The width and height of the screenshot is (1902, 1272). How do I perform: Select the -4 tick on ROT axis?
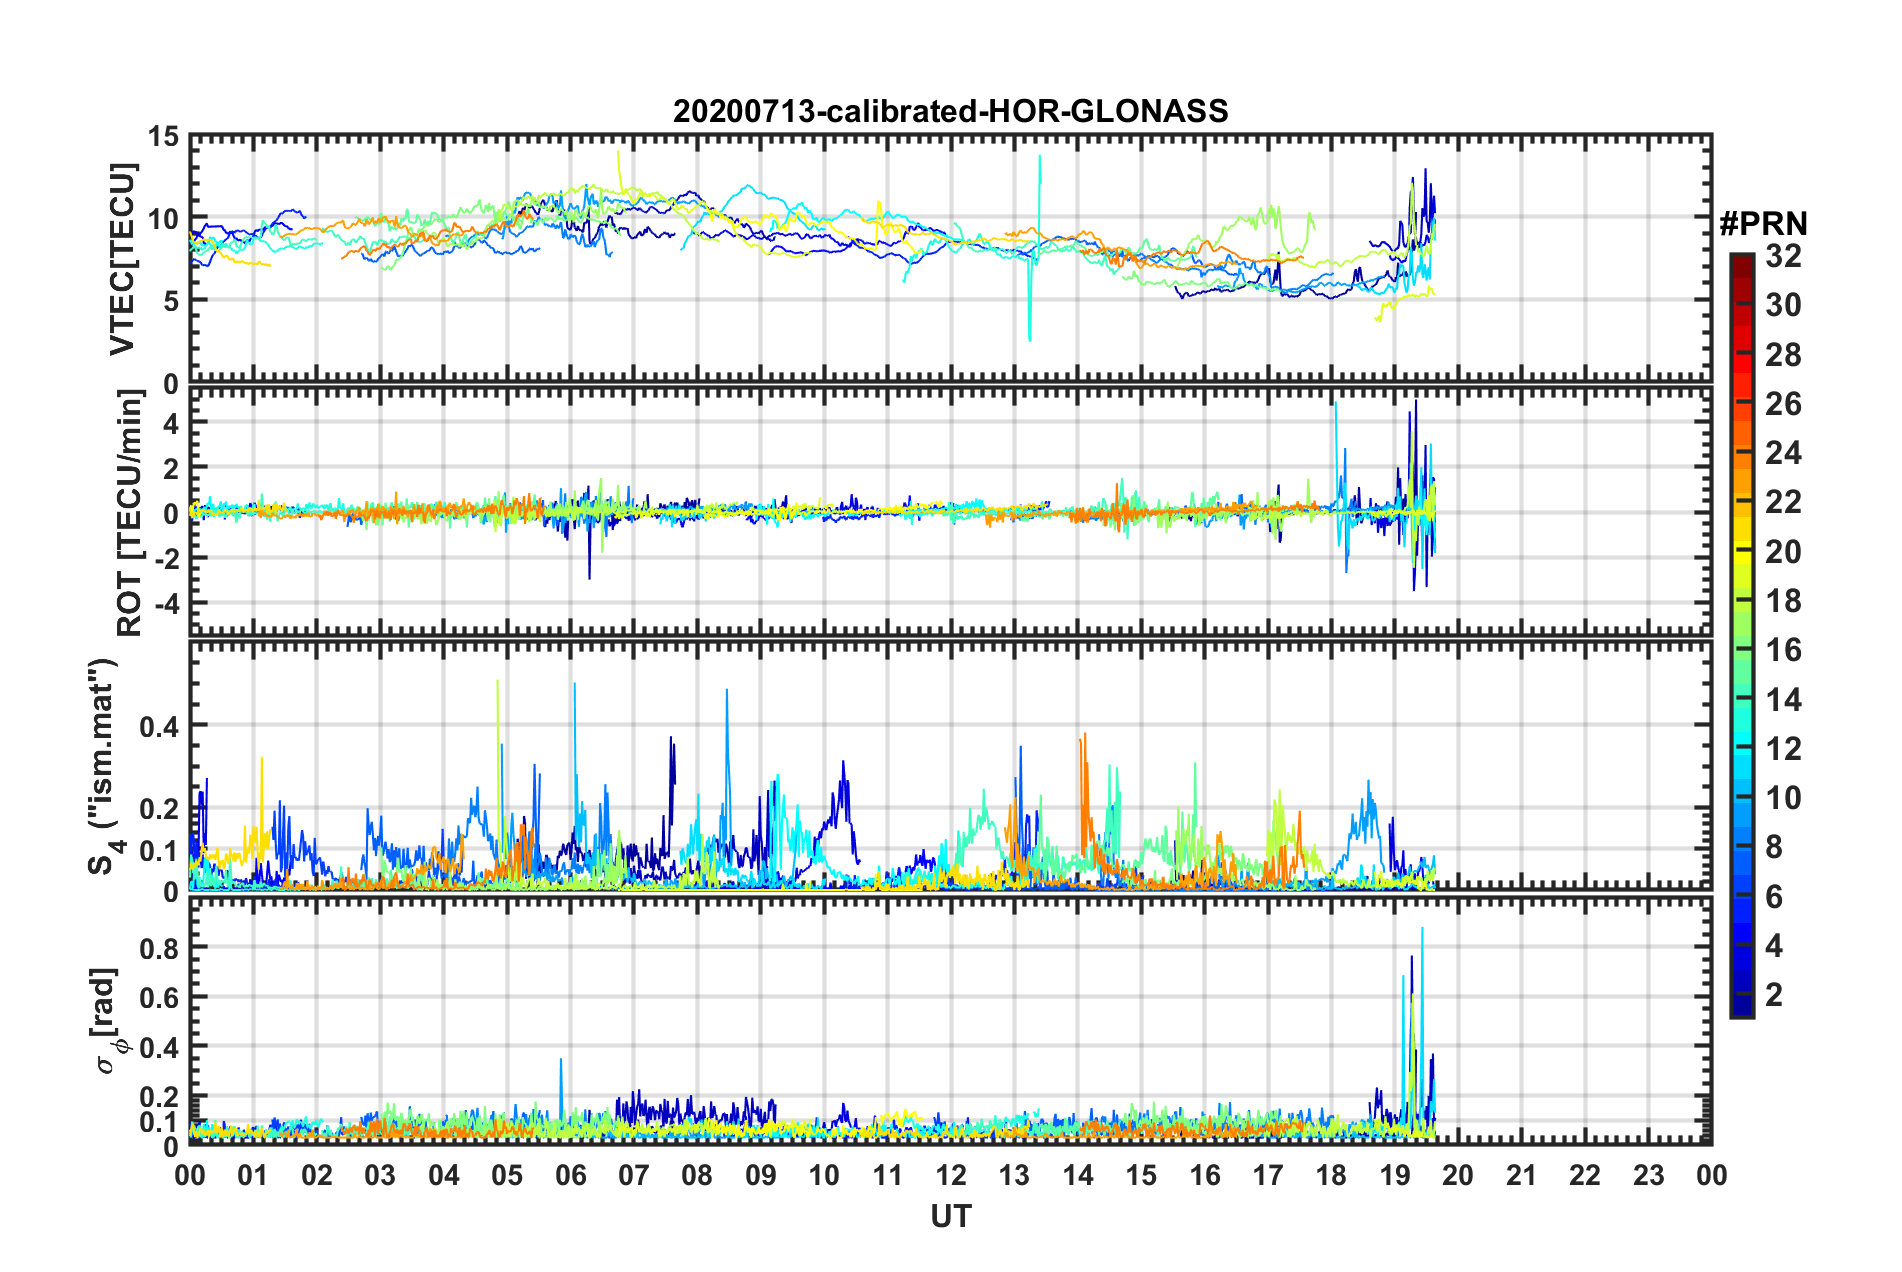[x=166, y=603]
